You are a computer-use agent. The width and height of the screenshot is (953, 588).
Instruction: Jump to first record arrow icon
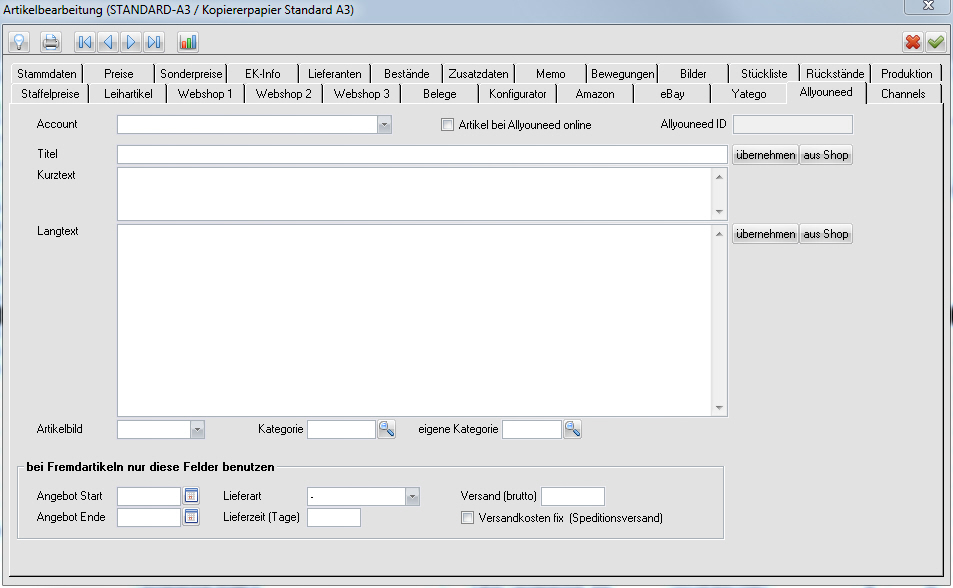coord(85,42)
